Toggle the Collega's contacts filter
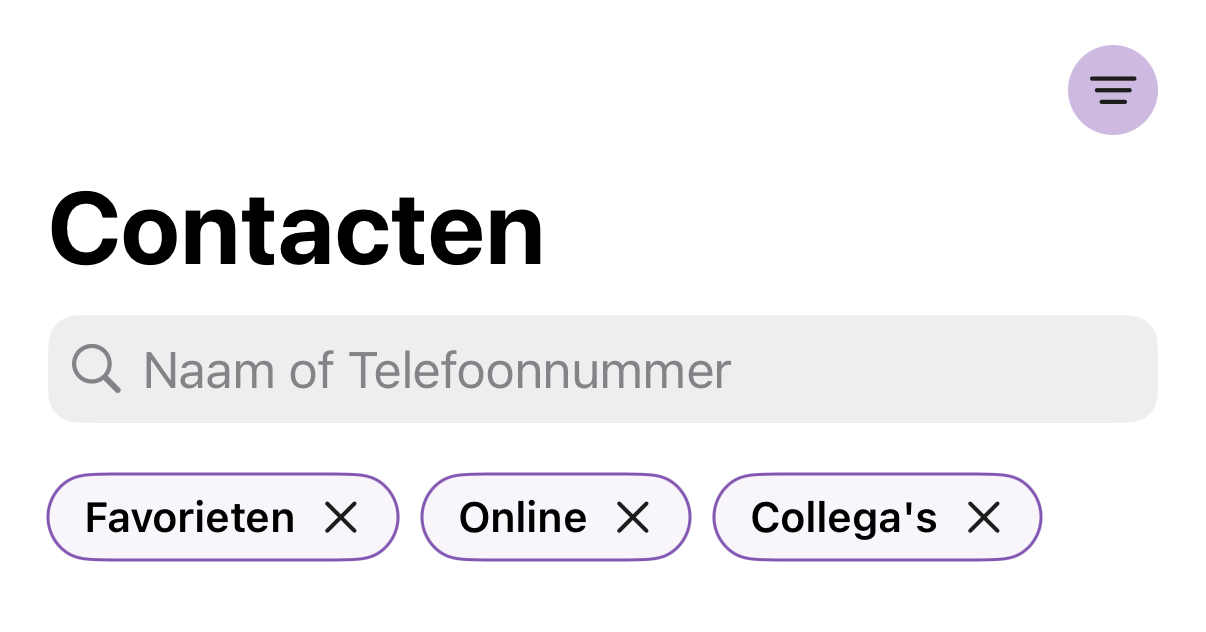1206x632 pixels. 844,518
